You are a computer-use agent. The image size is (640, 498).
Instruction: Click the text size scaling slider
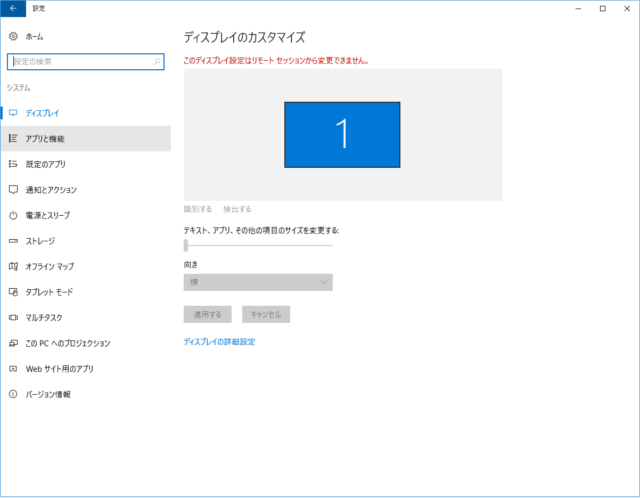[x=258, y=245]
